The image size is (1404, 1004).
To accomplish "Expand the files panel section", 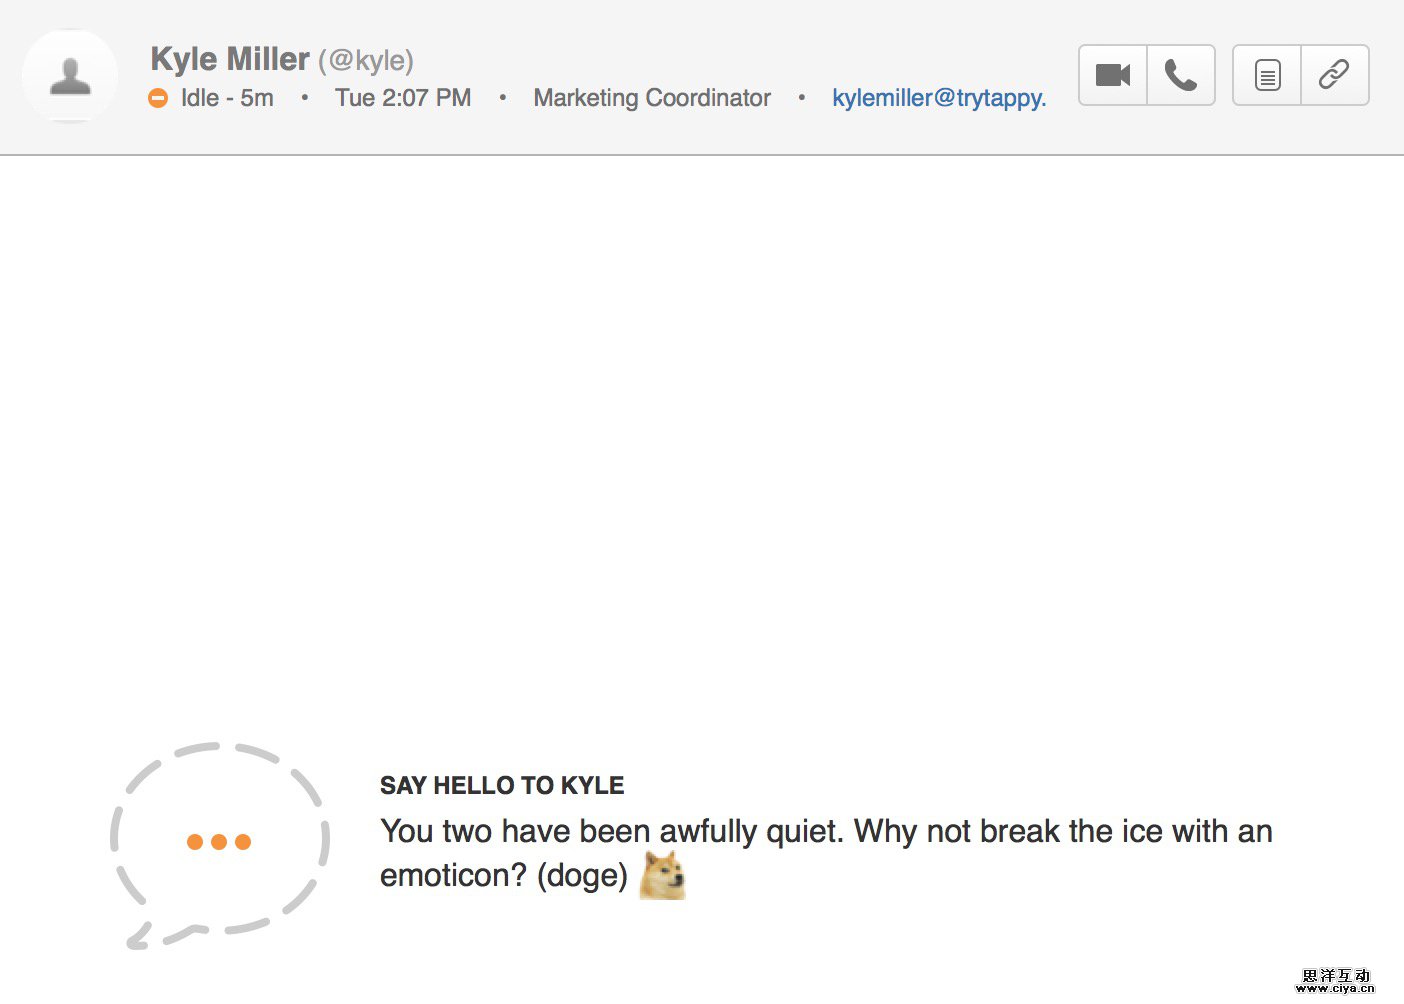I will (x=1266, y=74).
